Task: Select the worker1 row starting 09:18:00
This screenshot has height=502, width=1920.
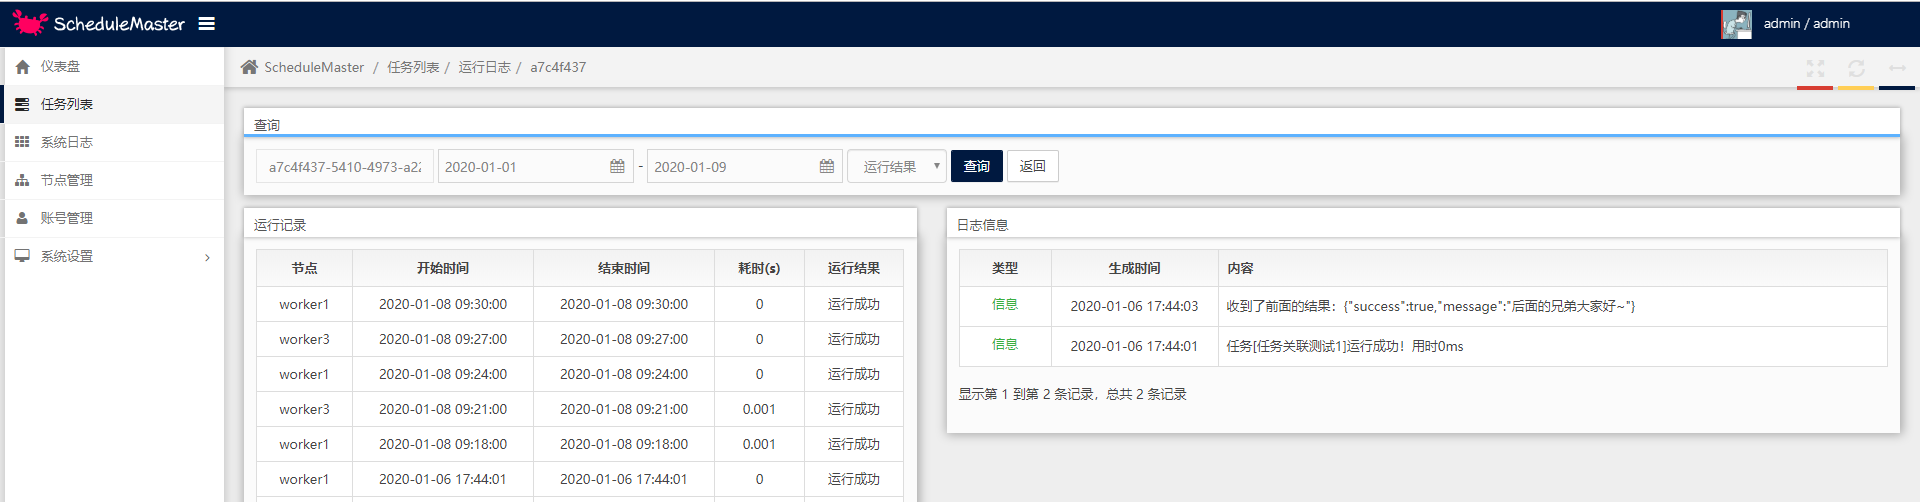Action: click(x=580, y=444)
